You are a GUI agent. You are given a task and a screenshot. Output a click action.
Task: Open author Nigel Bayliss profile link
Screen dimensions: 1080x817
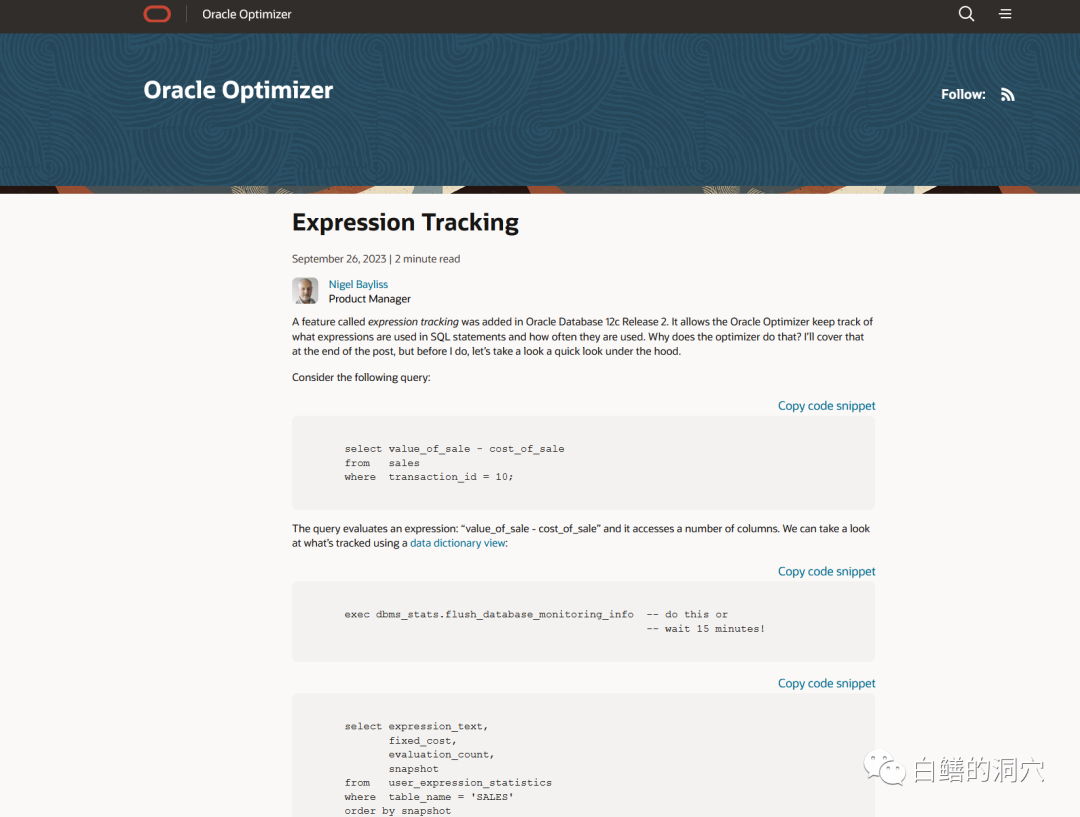coord(358,284)
